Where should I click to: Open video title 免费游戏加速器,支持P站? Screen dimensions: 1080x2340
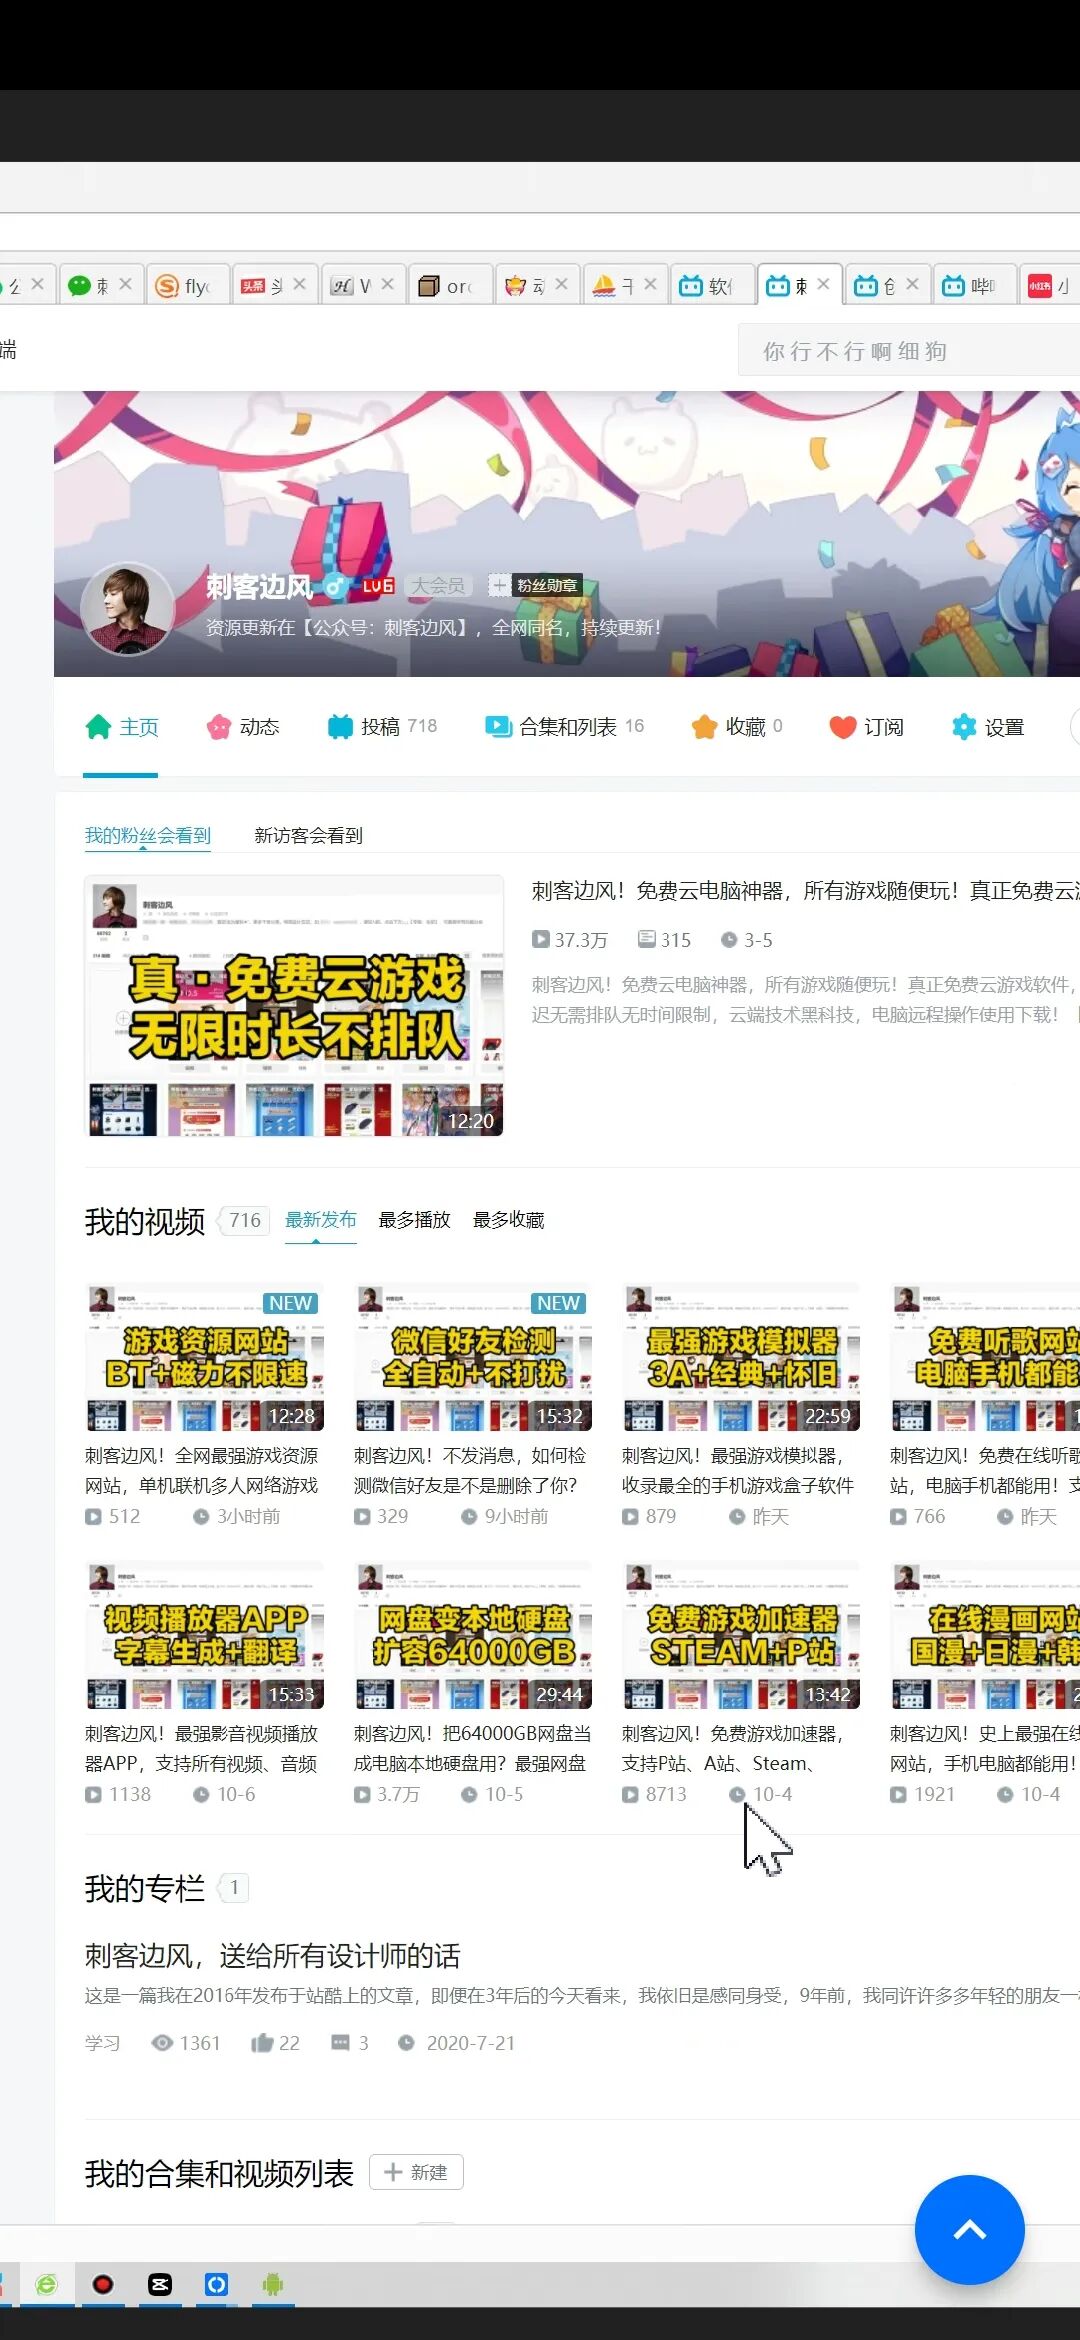click(x=735, y=1749)
